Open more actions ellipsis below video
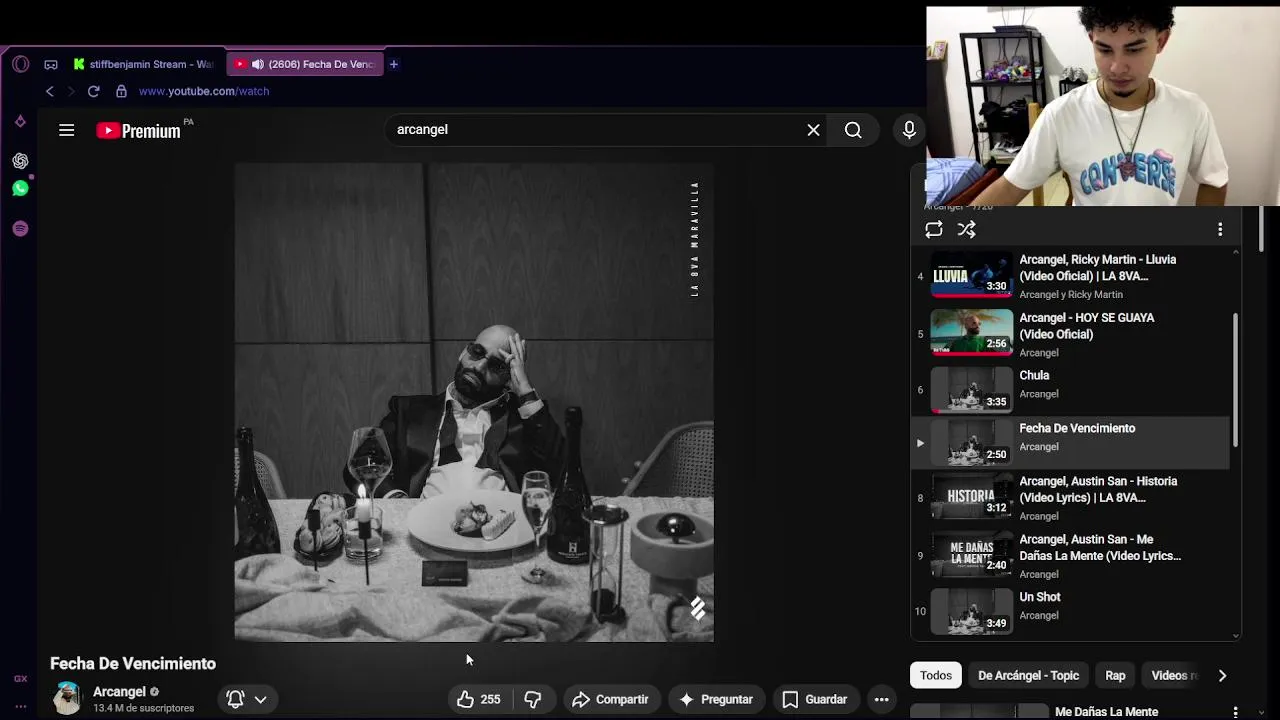The height and width of the screenshot is (720, 1280). click(x=882, y=699)
